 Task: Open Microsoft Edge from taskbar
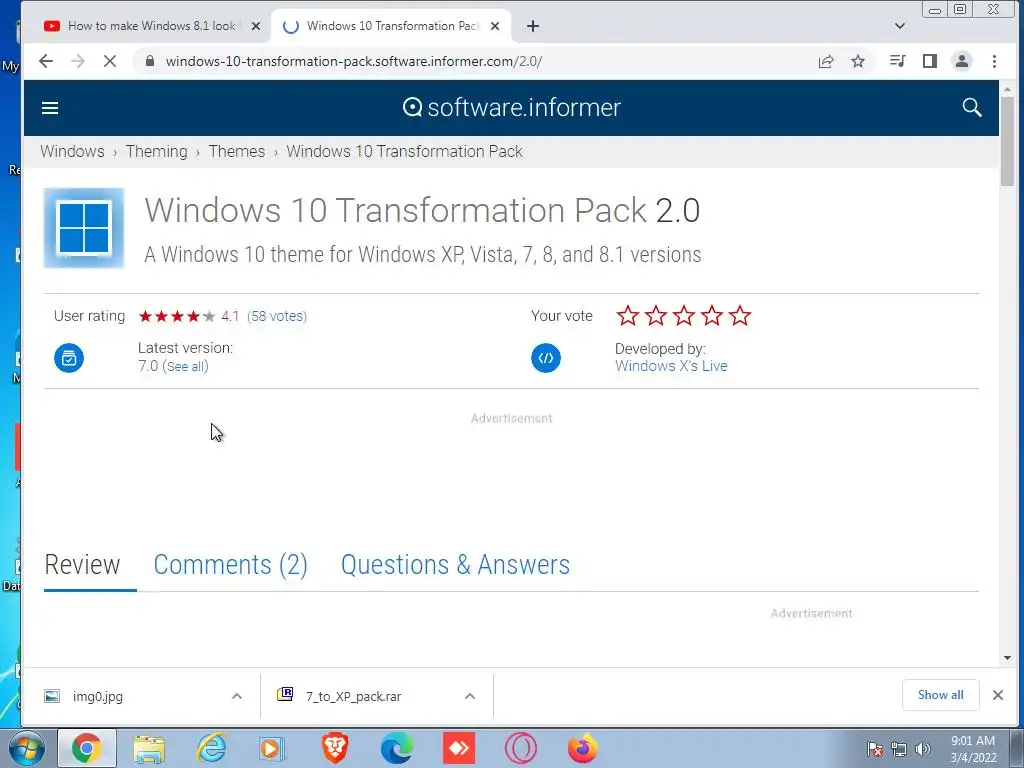(397, 748)
